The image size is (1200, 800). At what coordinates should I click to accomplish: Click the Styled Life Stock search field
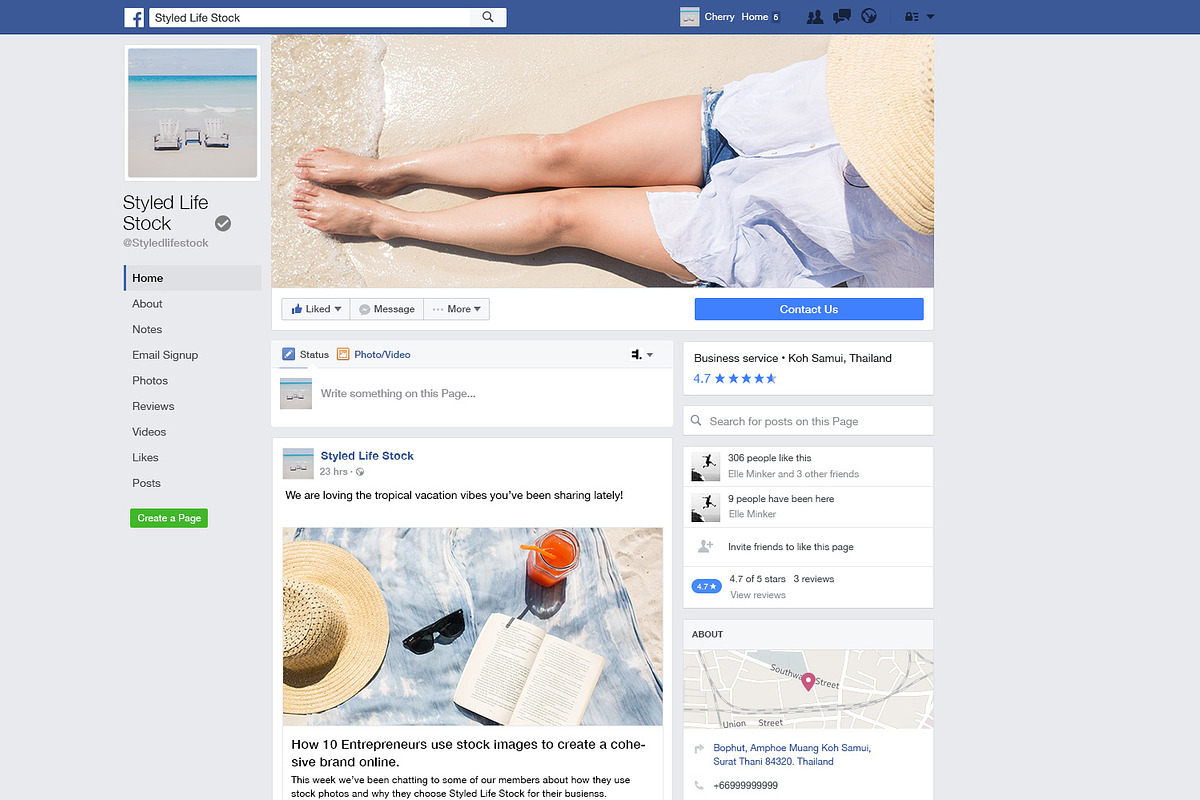[310, 17]
